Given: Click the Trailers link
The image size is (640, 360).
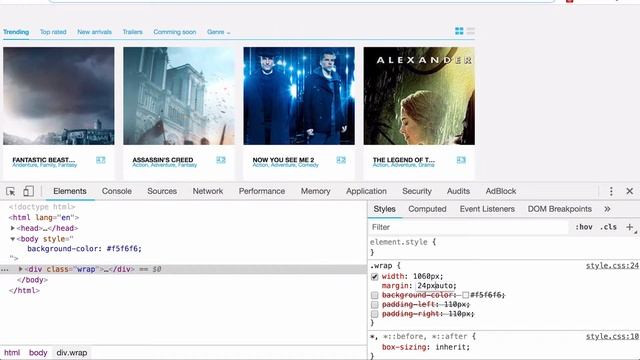Looking at the screenshot, I should coord(133,32).
